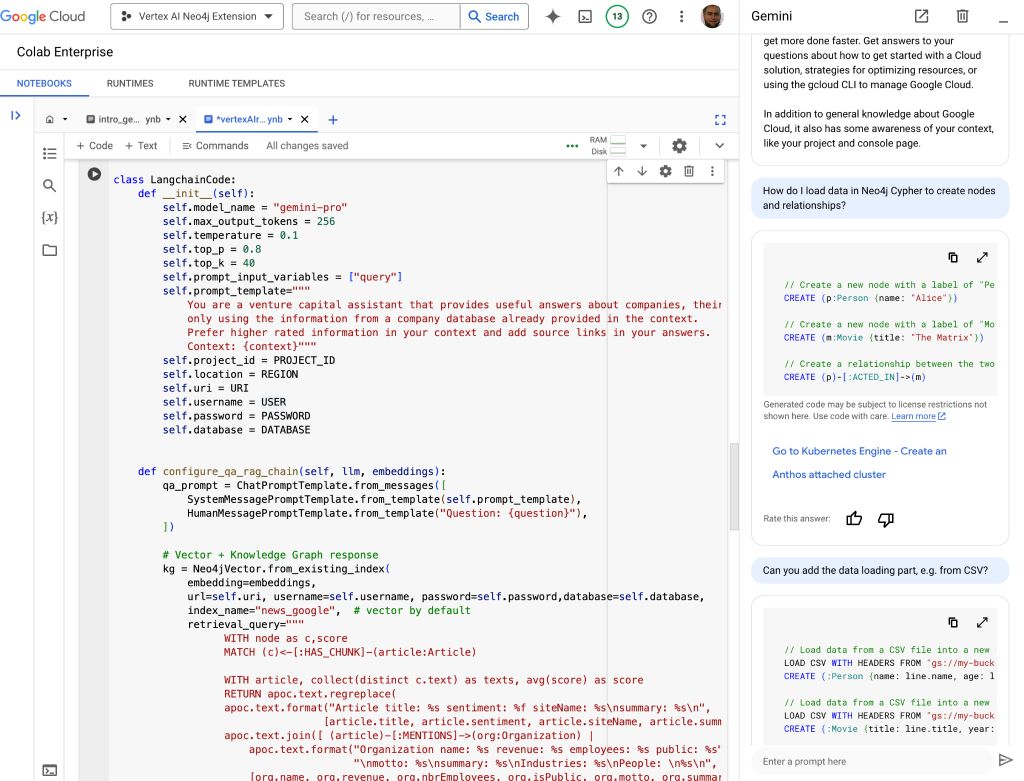Open the three green dots status indicator
Image resolution: width=1024 pixels, height=781 pixels.
pyautogui.click(x=572, y=146)
